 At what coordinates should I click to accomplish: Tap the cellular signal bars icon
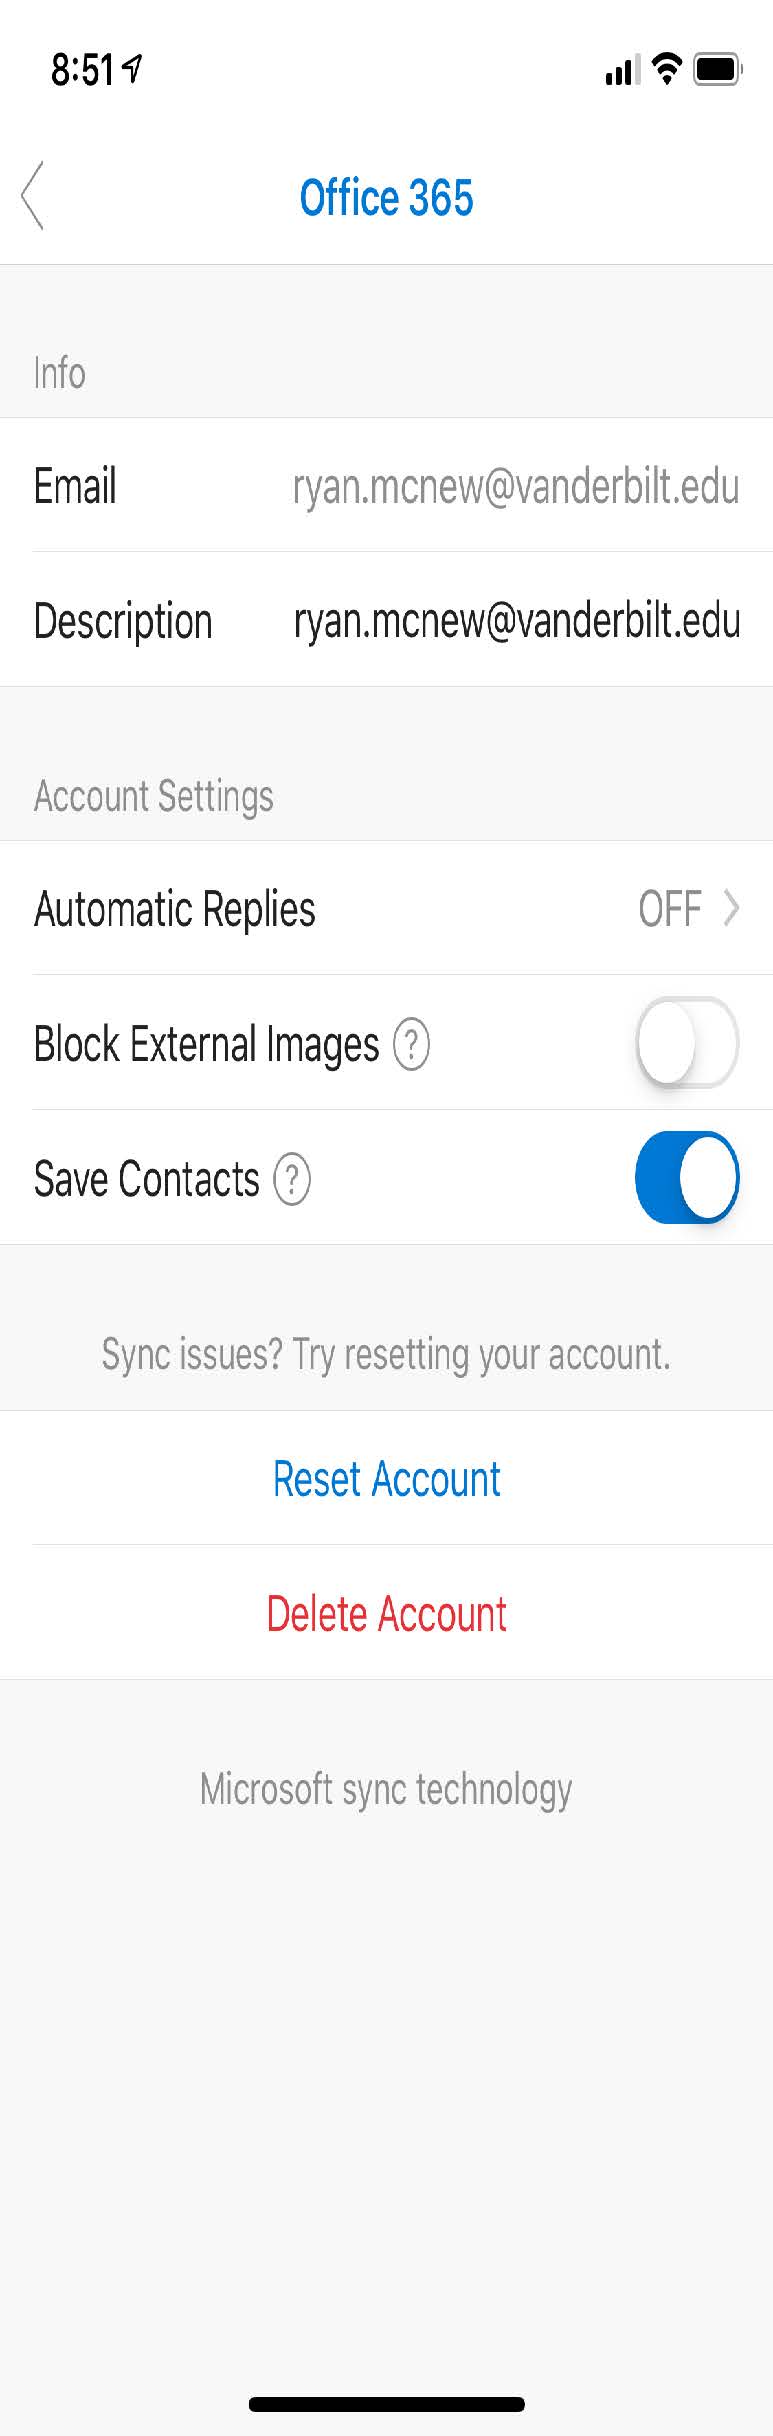coord(621,70)
